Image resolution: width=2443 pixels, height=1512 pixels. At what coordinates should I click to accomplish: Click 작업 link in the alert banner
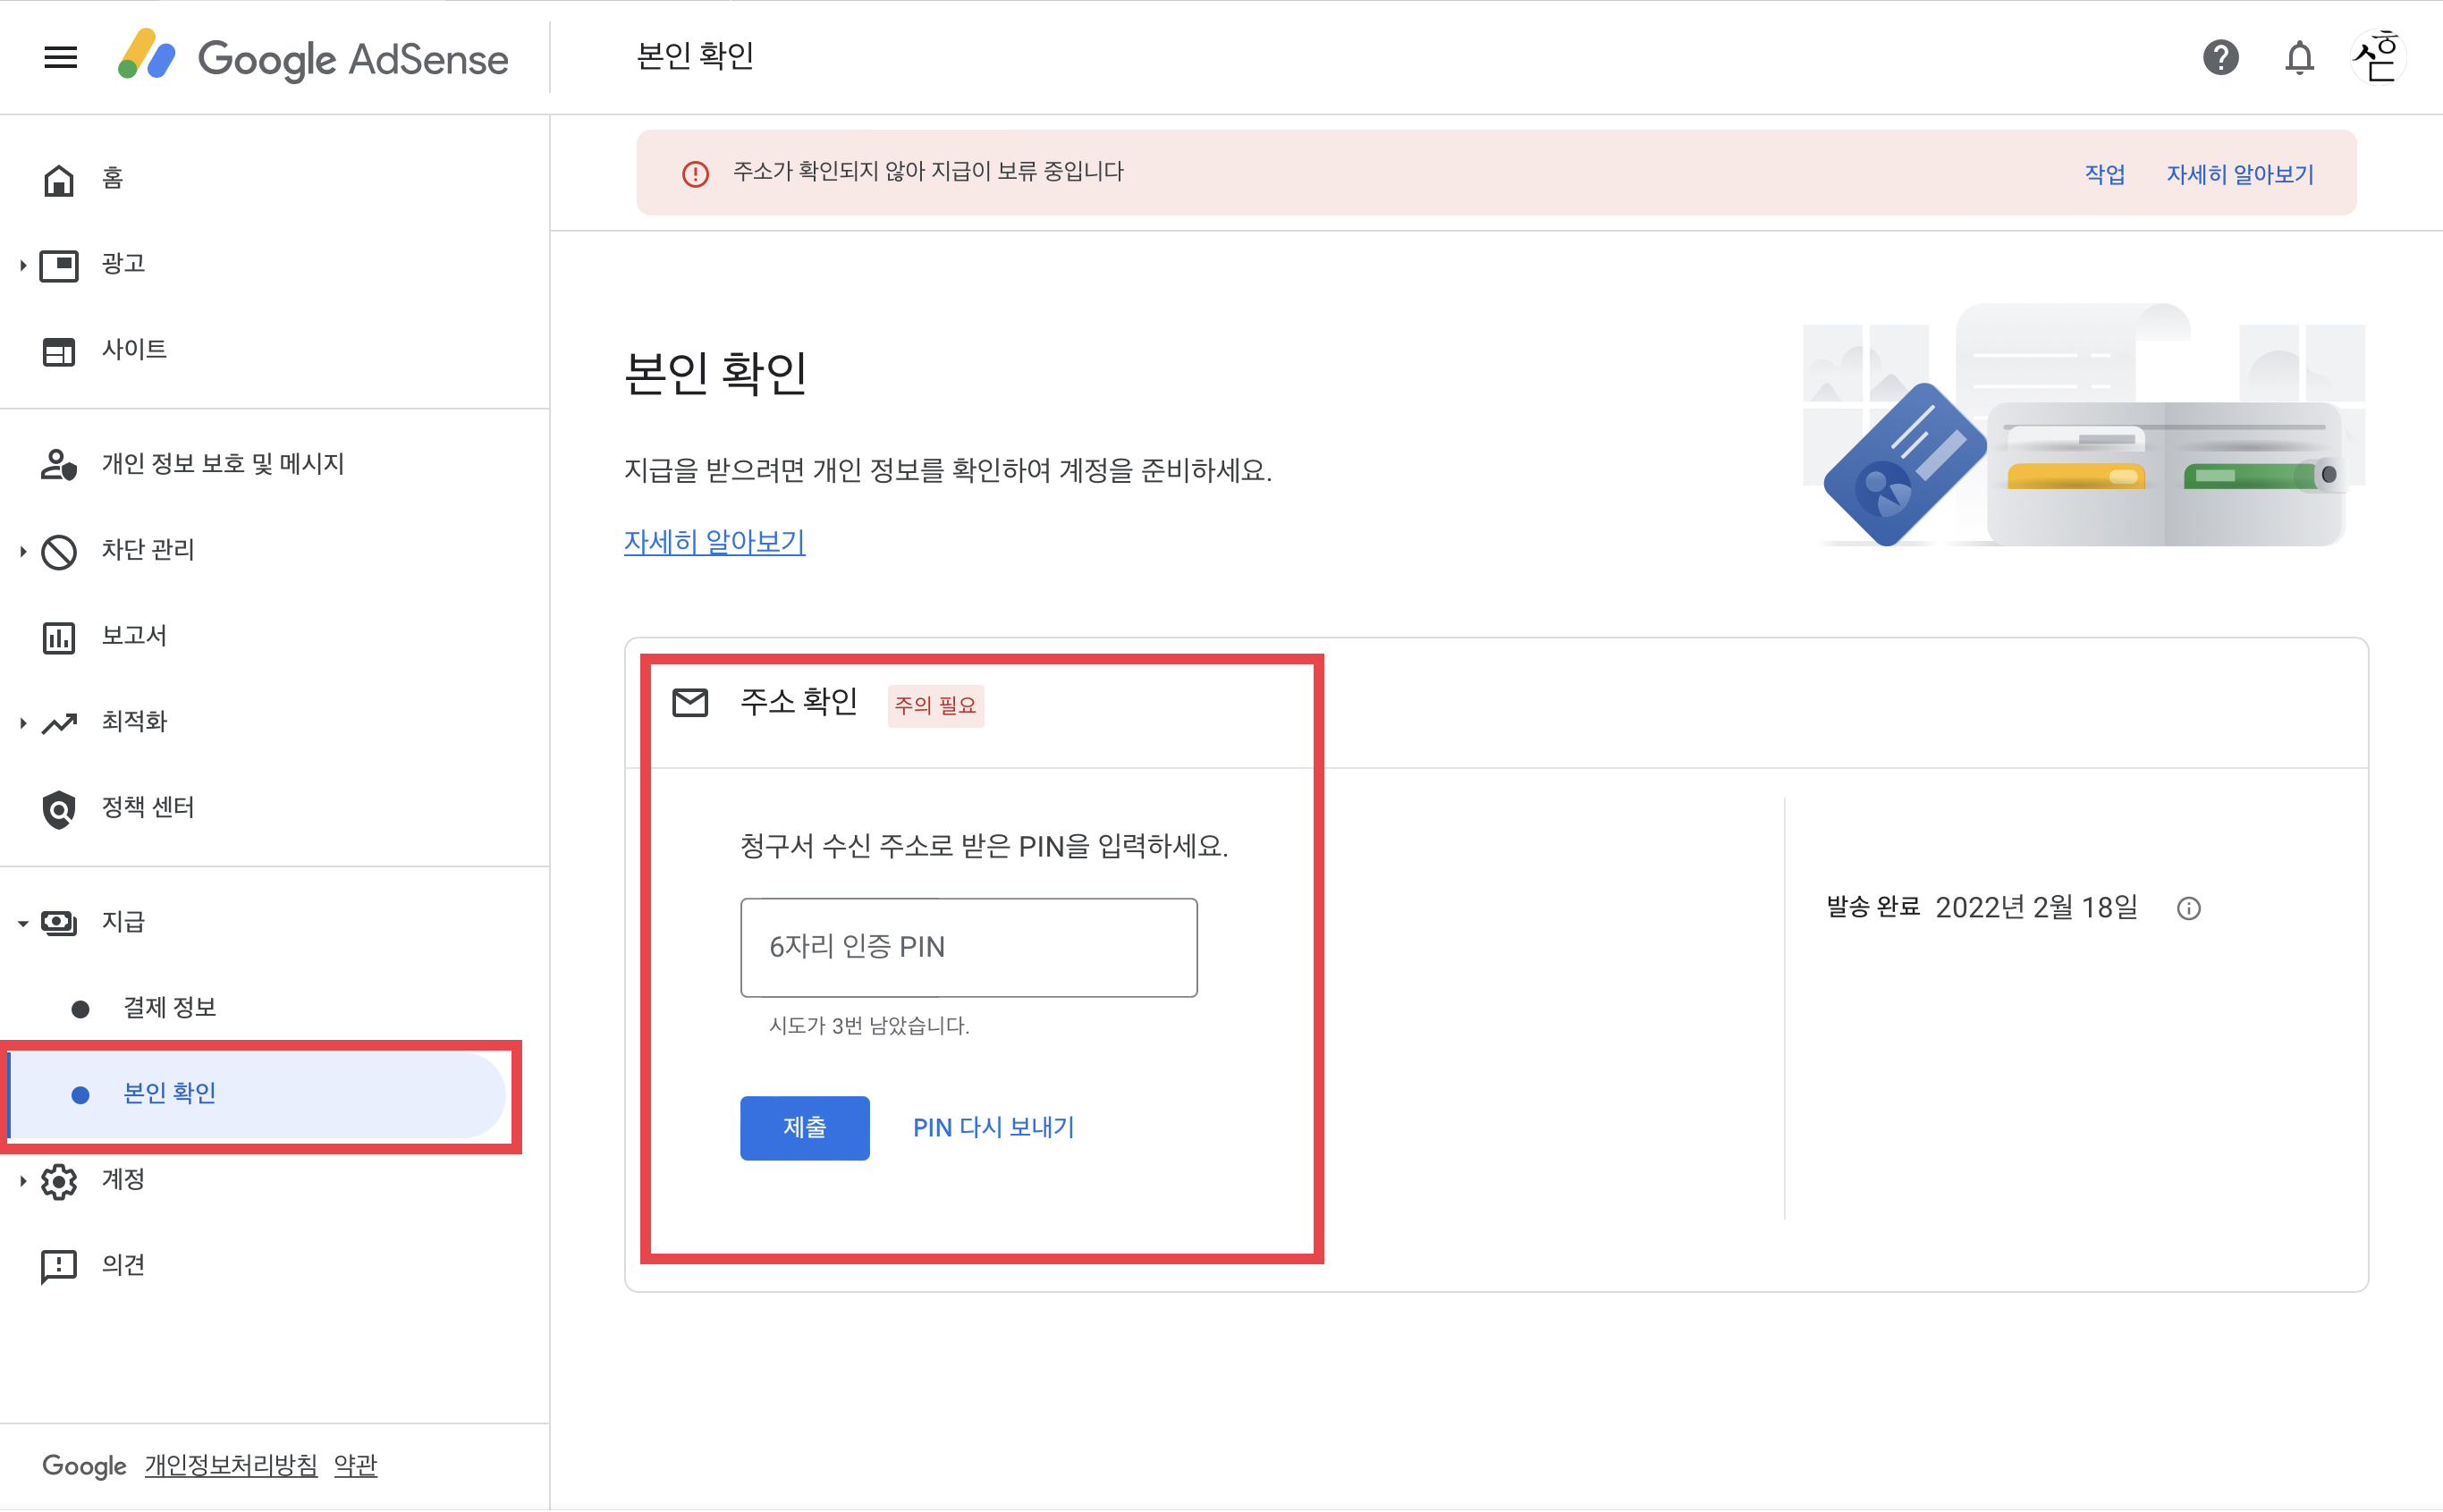(2104, 174)
